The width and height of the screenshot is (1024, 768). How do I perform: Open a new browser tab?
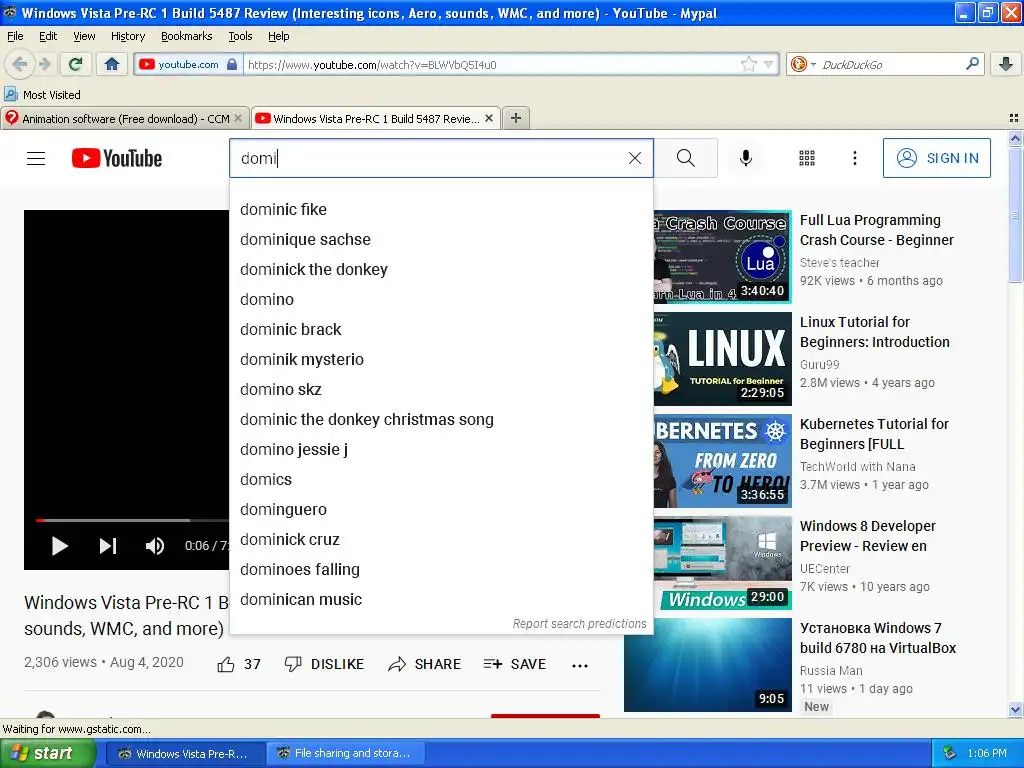(516, 118)
